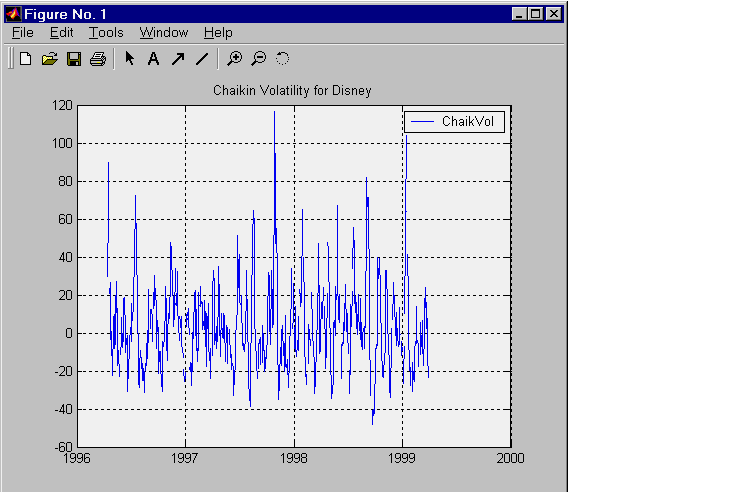This screenshot has height=492, width=740.
Task: Save the figure using the floppy icon
Action: (74, 59)
